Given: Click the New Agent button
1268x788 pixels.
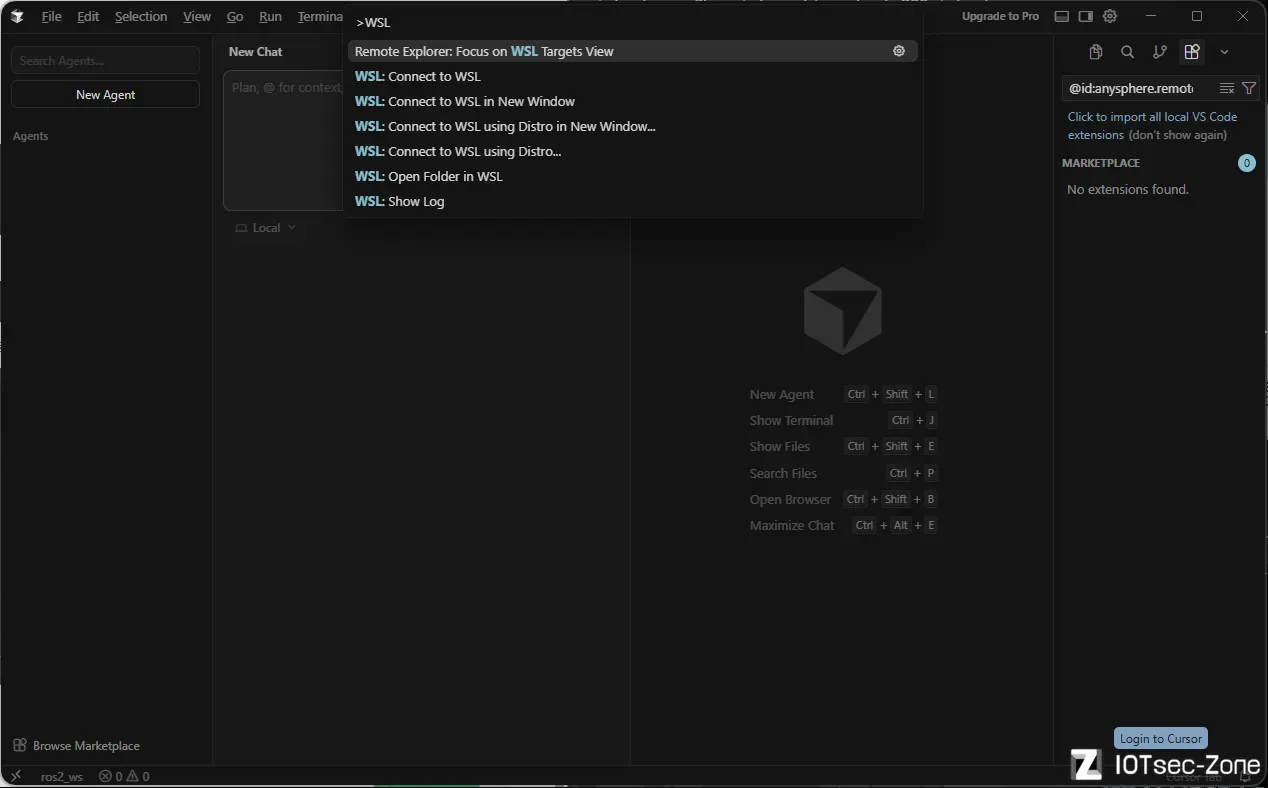Looking at the screenshot, I should point(105,94).
